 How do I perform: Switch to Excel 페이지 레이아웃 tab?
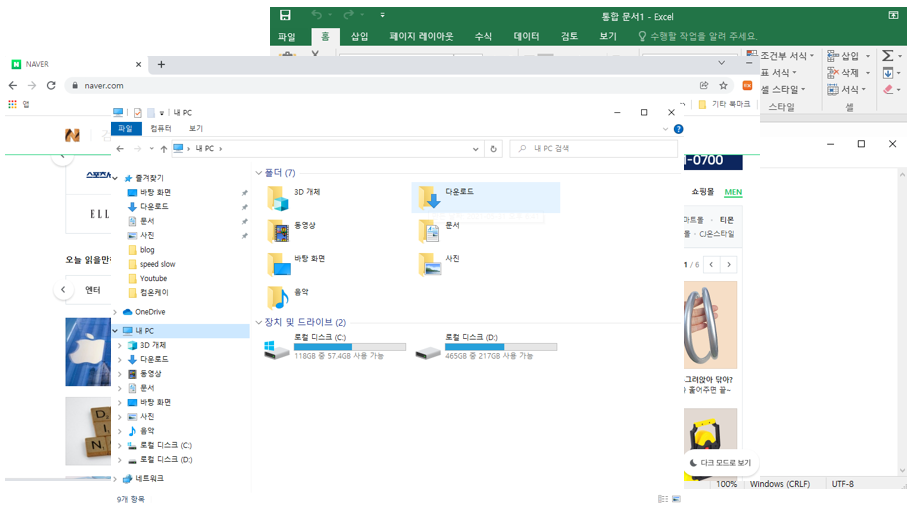(x=421, y=36)
